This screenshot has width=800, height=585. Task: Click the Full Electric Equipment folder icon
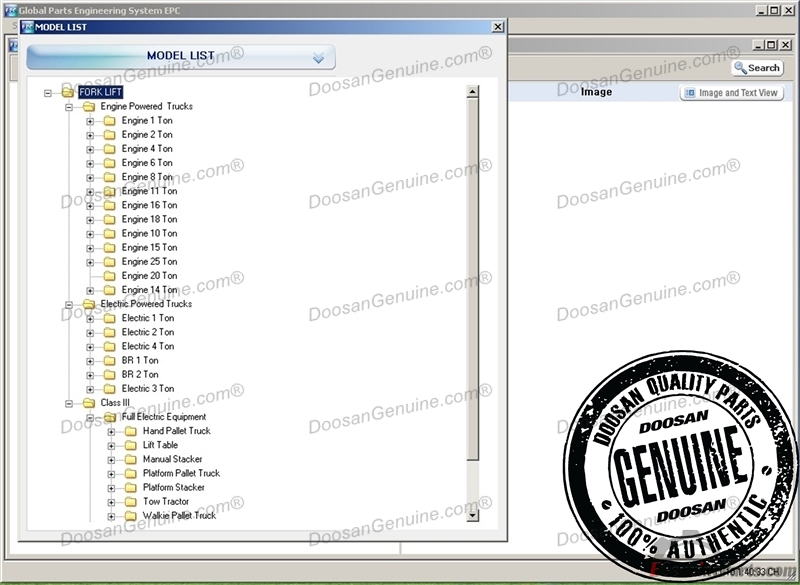pos(109,417)
